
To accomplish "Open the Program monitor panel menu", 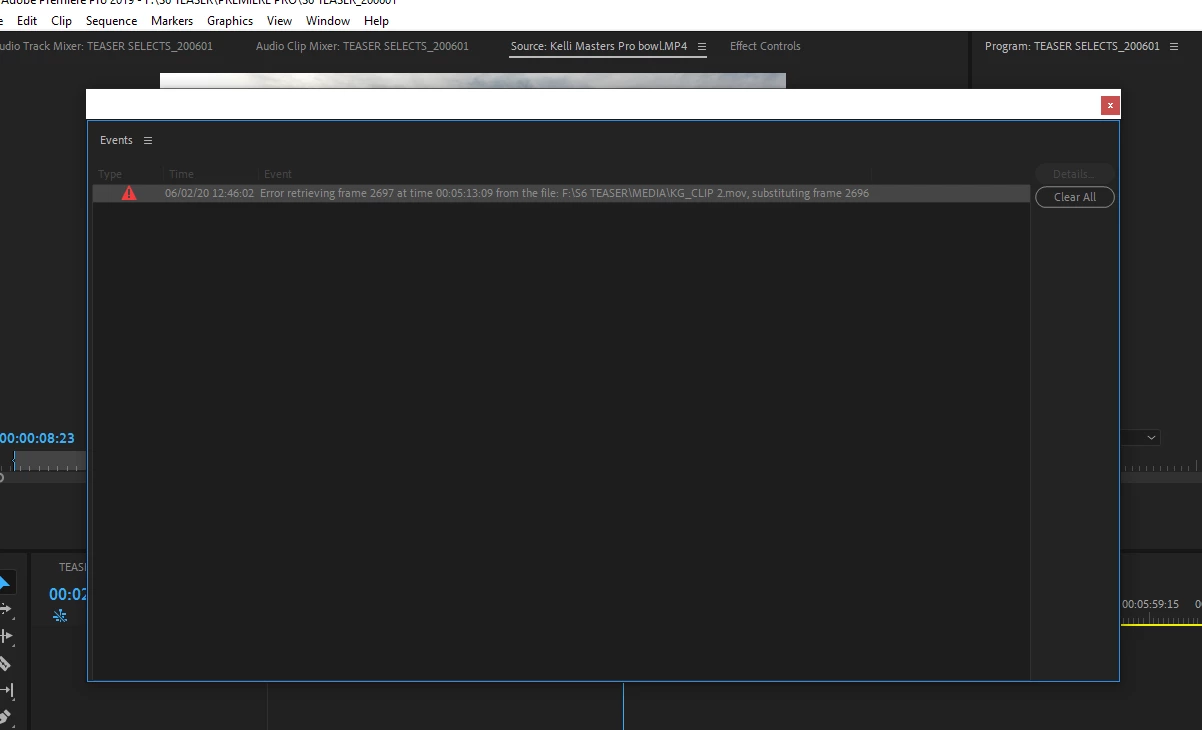I will pyautogui.click(x=1175, y=46).
